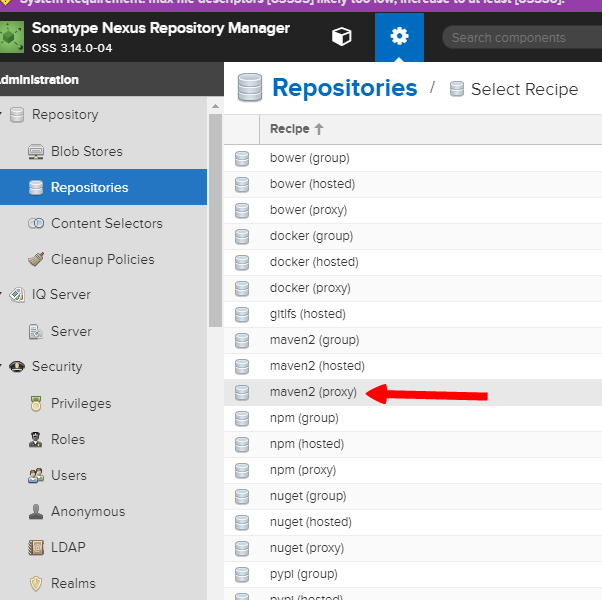The height and width of the screenshot is (600, 602).
Task: Select the docker (group) recipe
Action: click(x=413, y=236)
